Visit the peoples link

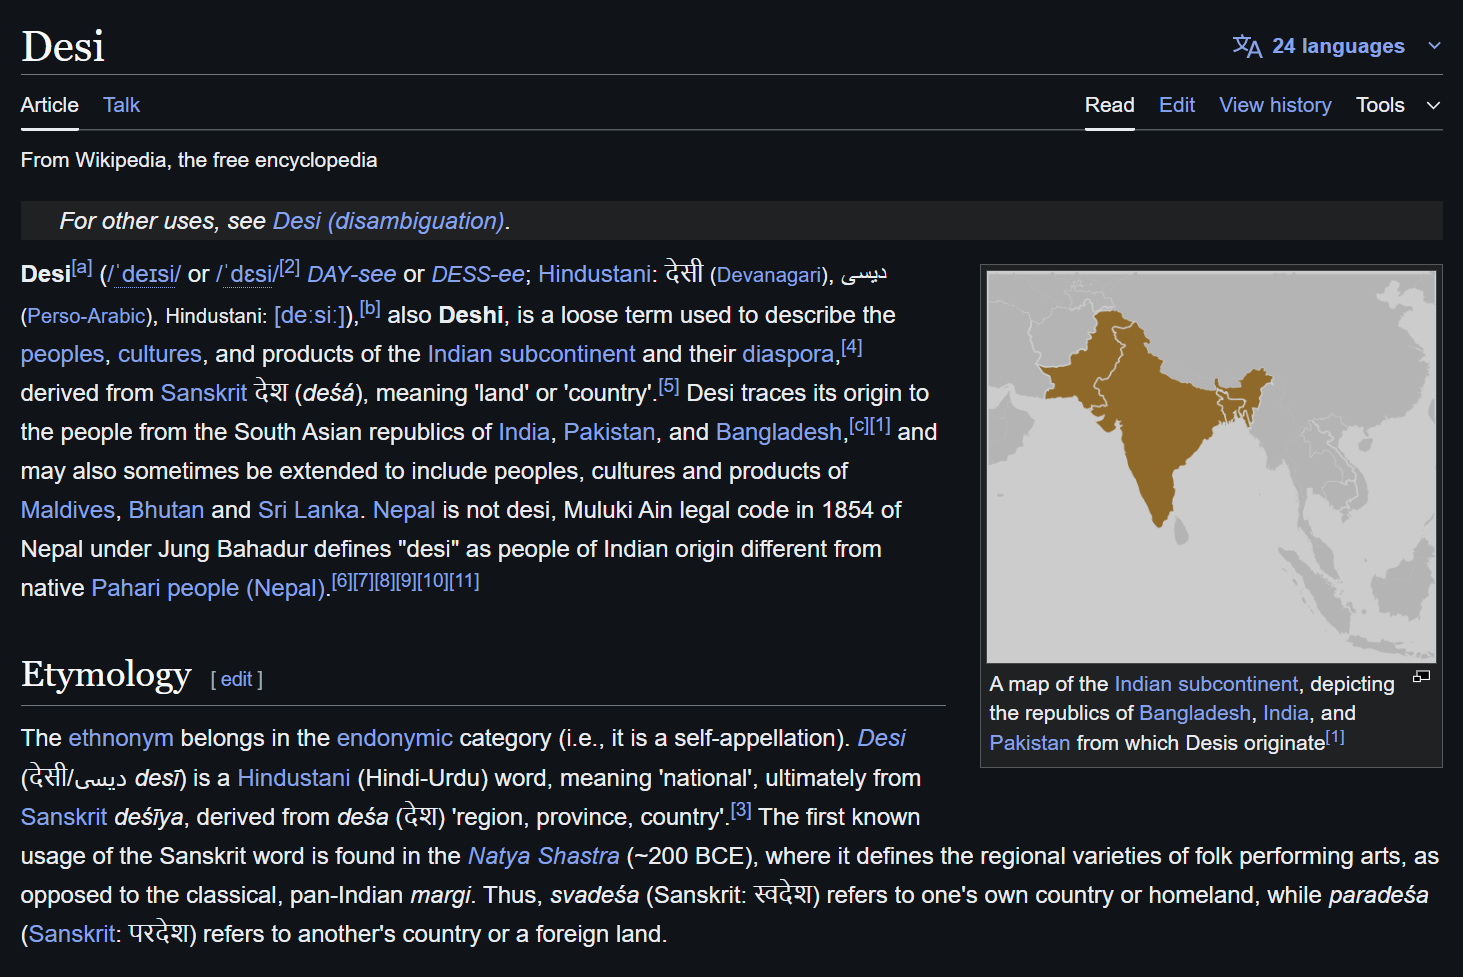(x=62, y=354)
